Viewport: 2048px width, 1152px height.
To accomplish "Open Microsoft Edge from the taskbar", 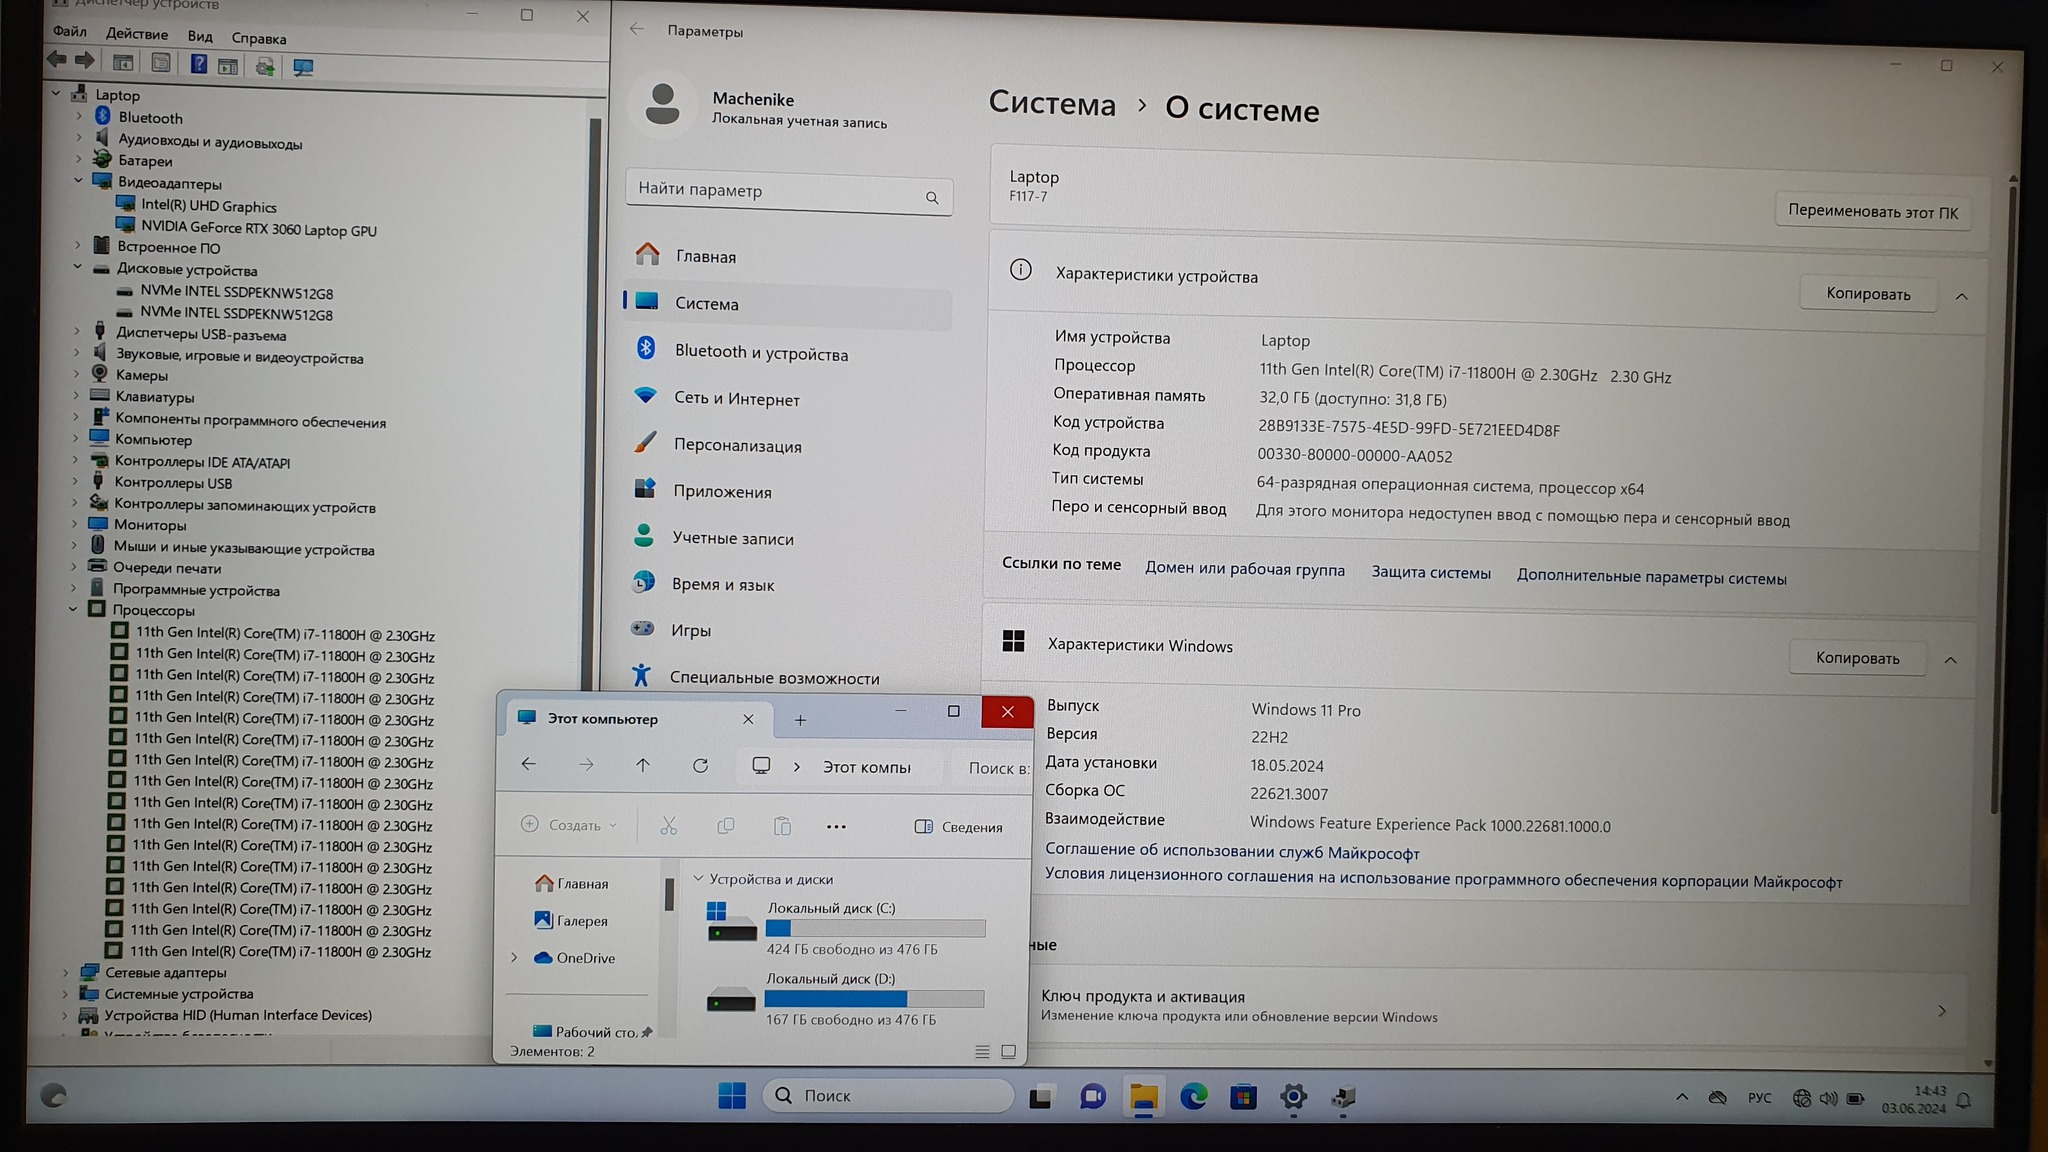I will pyautogui.click(x=1193, y=1097).
